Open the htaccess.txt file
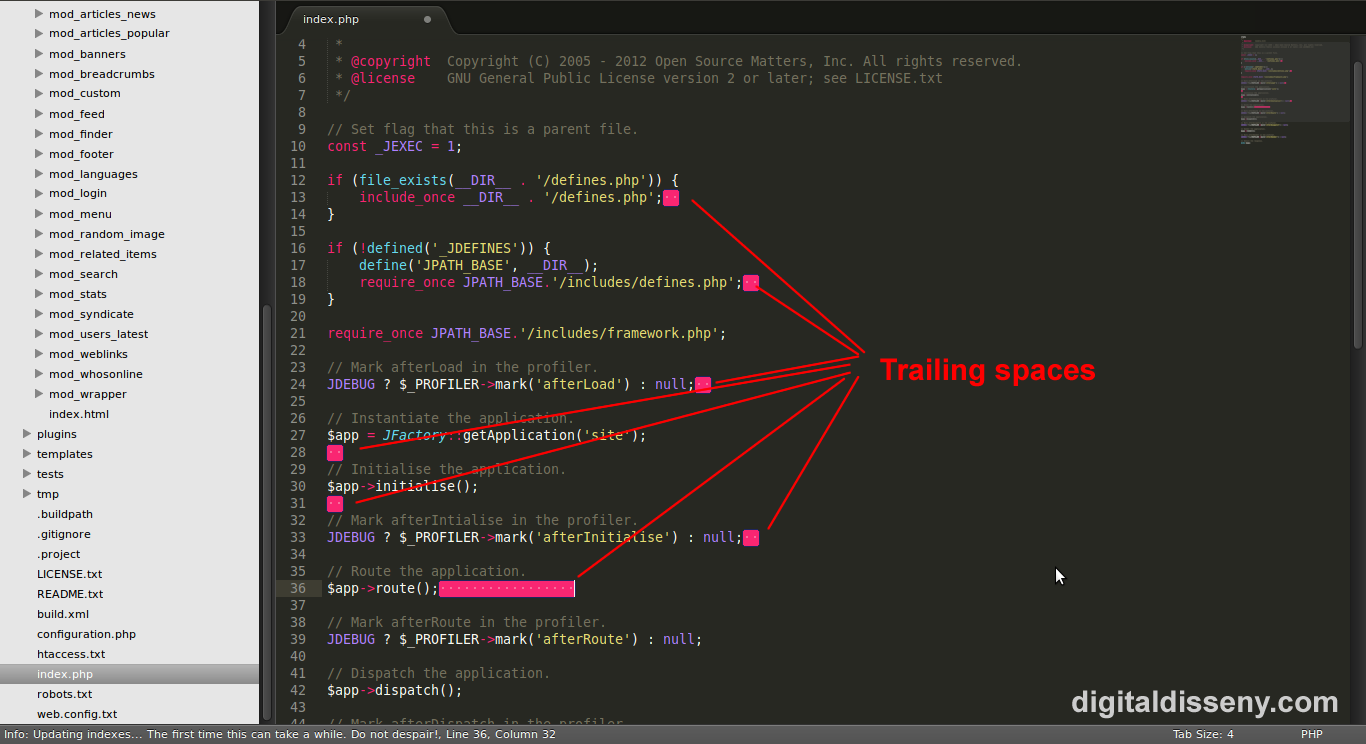1366x744 pixels. (71, 654)
